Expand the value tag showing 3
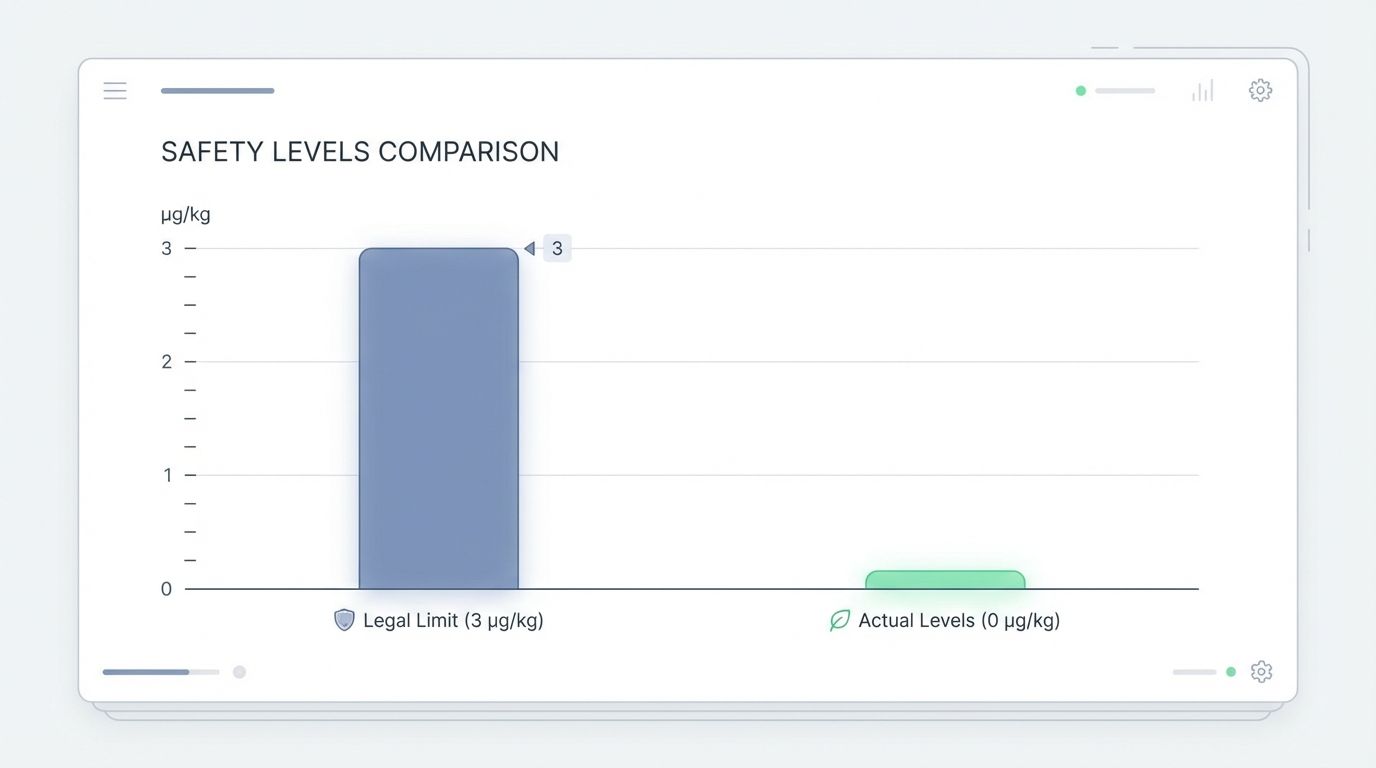The width and height of the screenshot is (1376, 768). click(557, 247)
